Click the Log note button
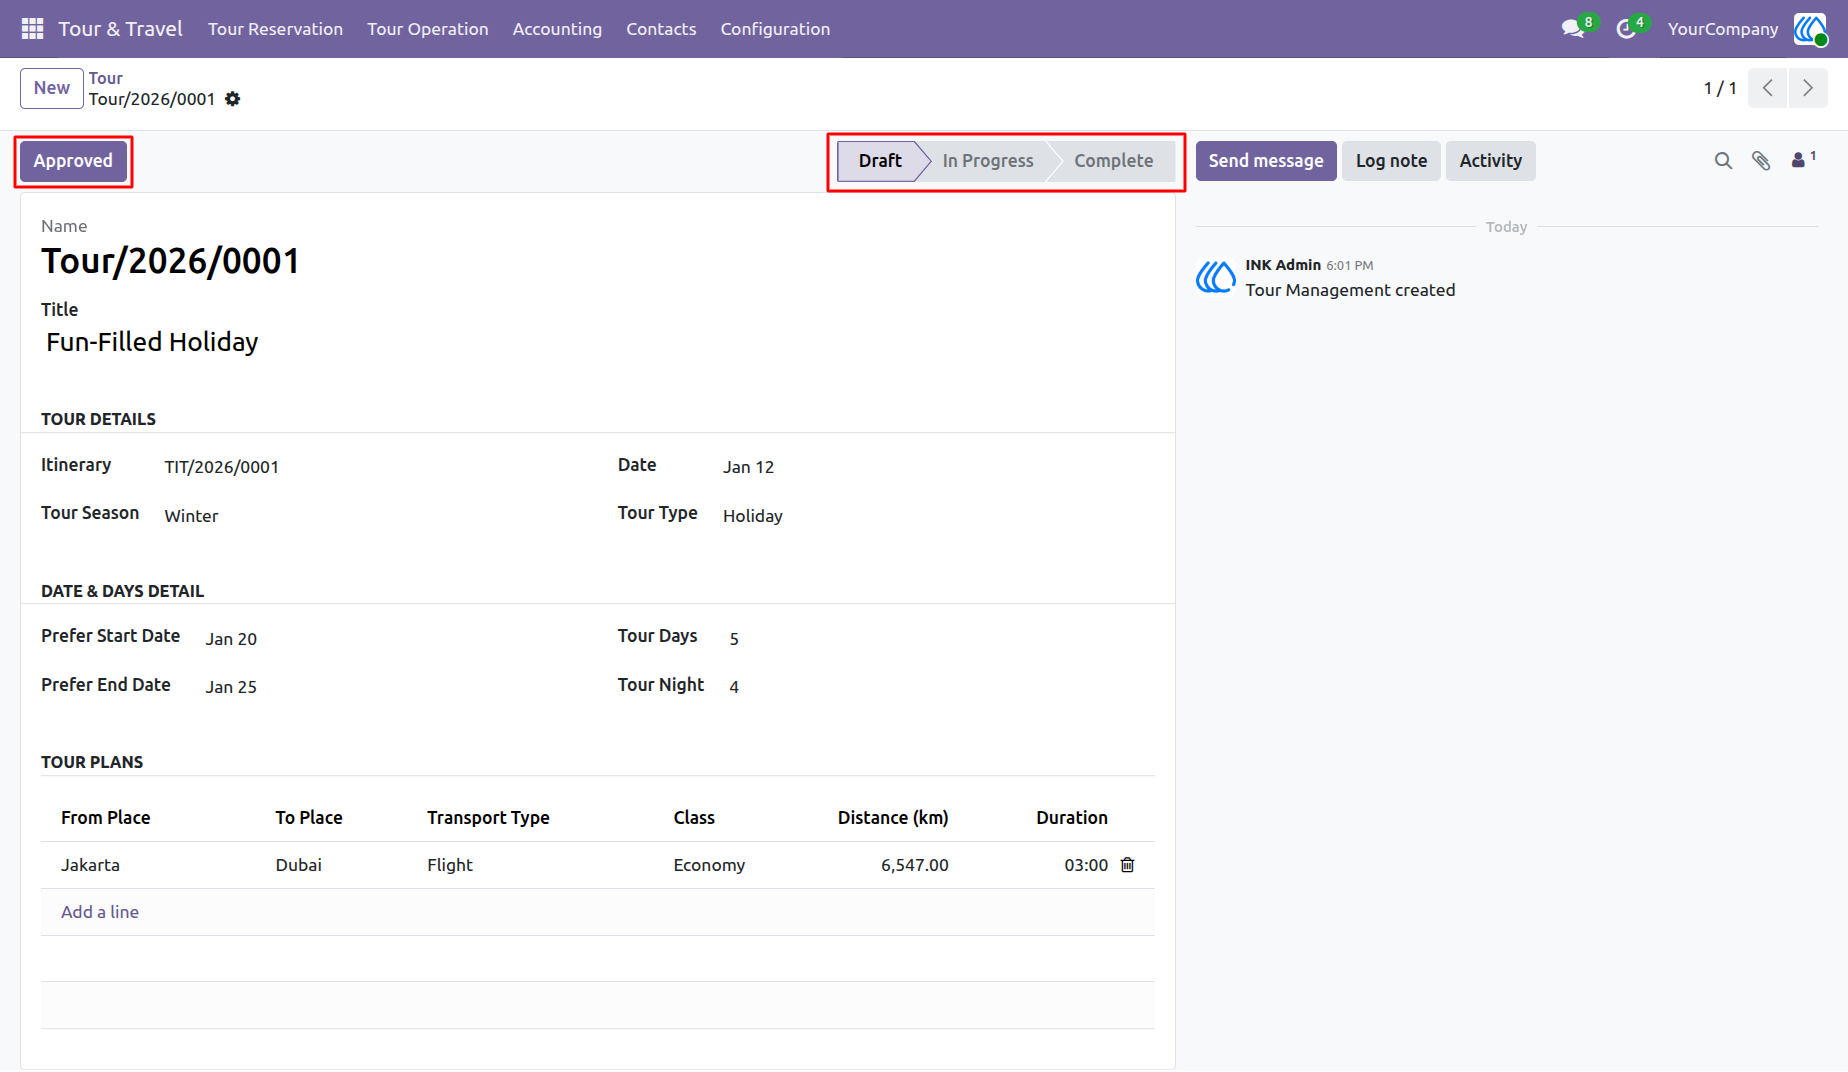This screenshot has width=1848, height=1072. point(1391,161)
